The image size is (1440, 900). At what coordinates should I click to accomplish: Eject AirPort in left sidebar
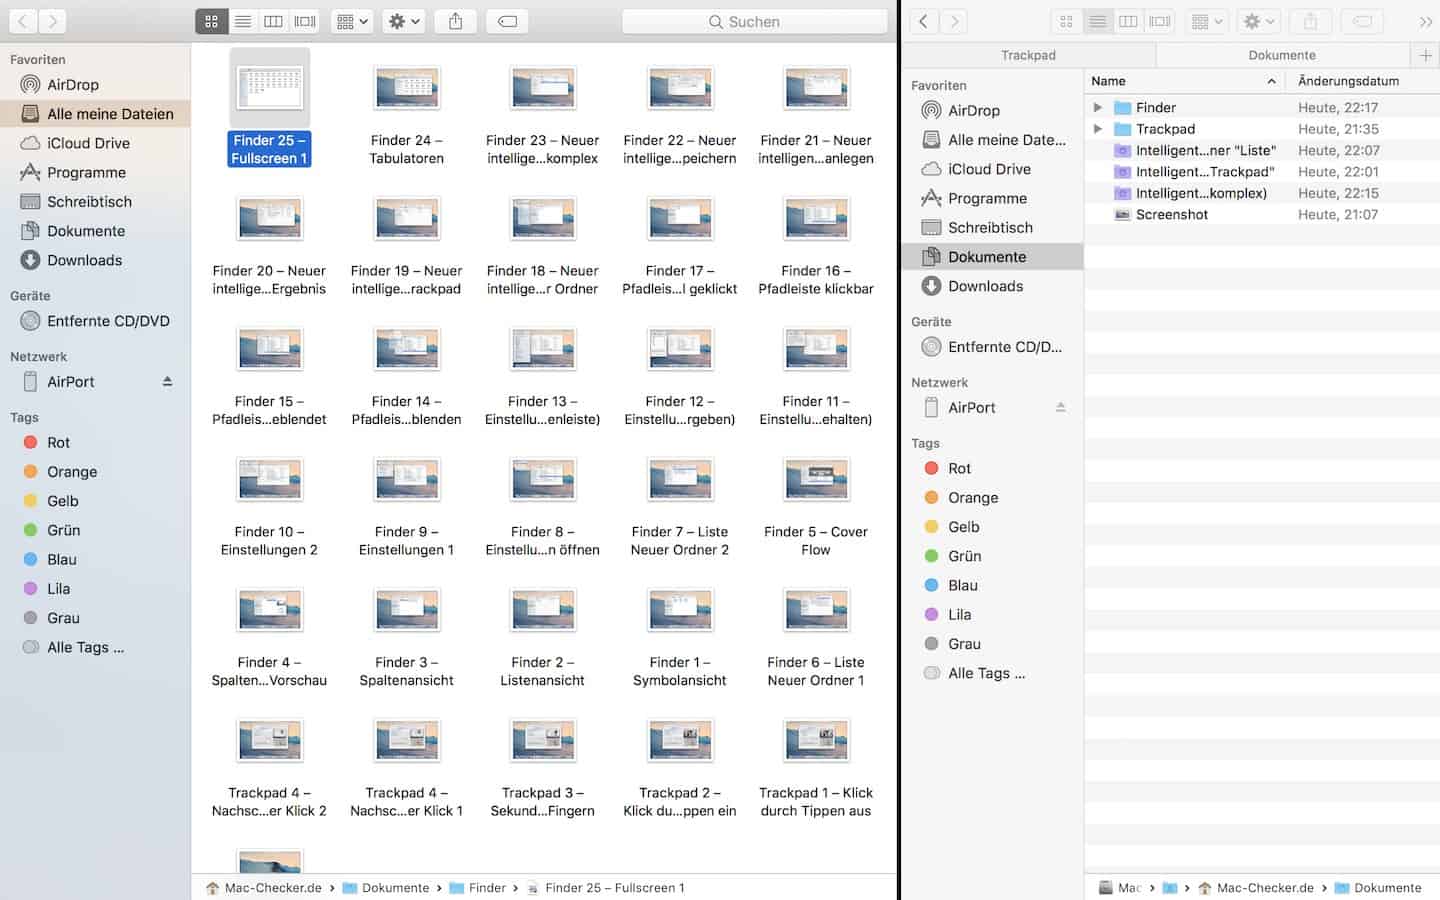pos(167,382)
